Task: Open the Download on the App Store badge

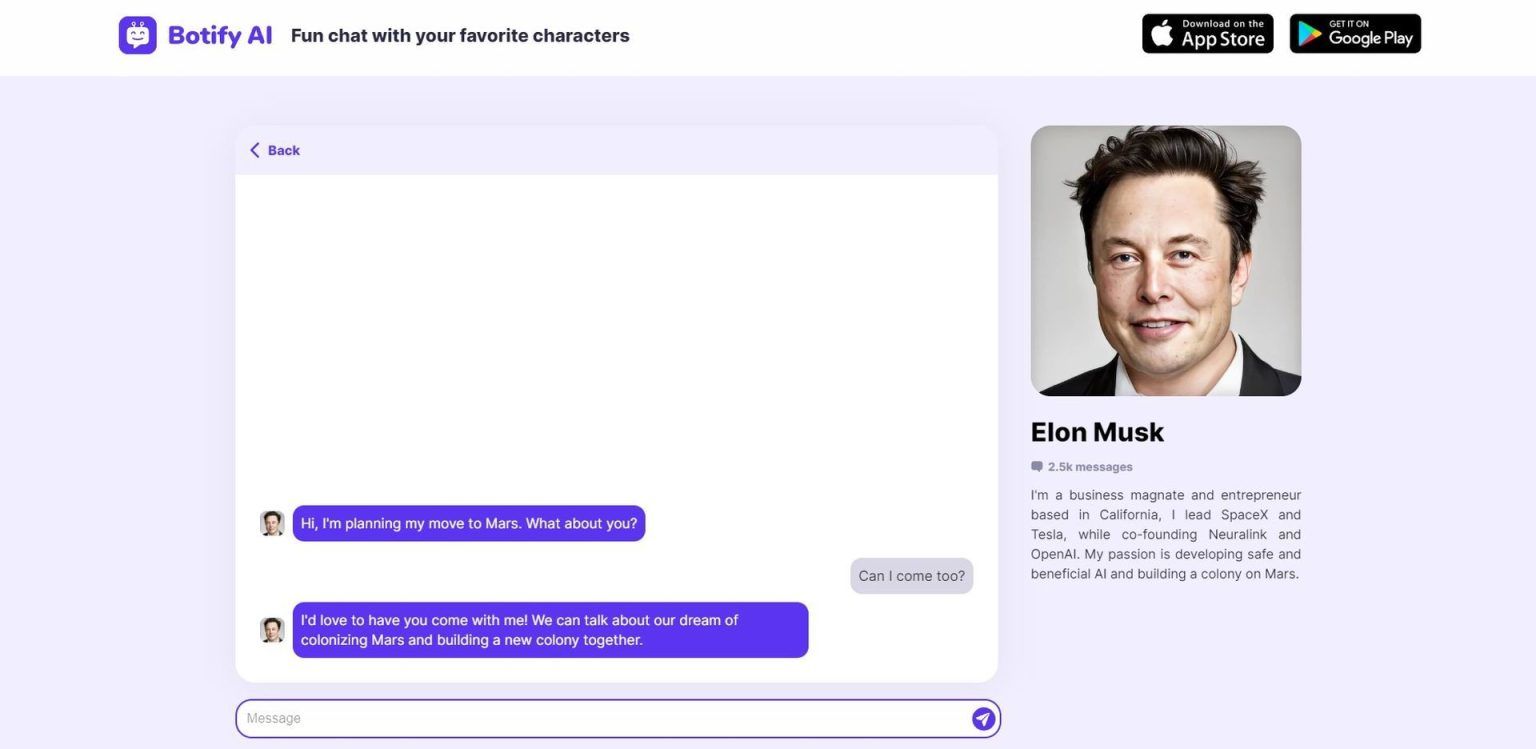Action: tap(1207, 34)
